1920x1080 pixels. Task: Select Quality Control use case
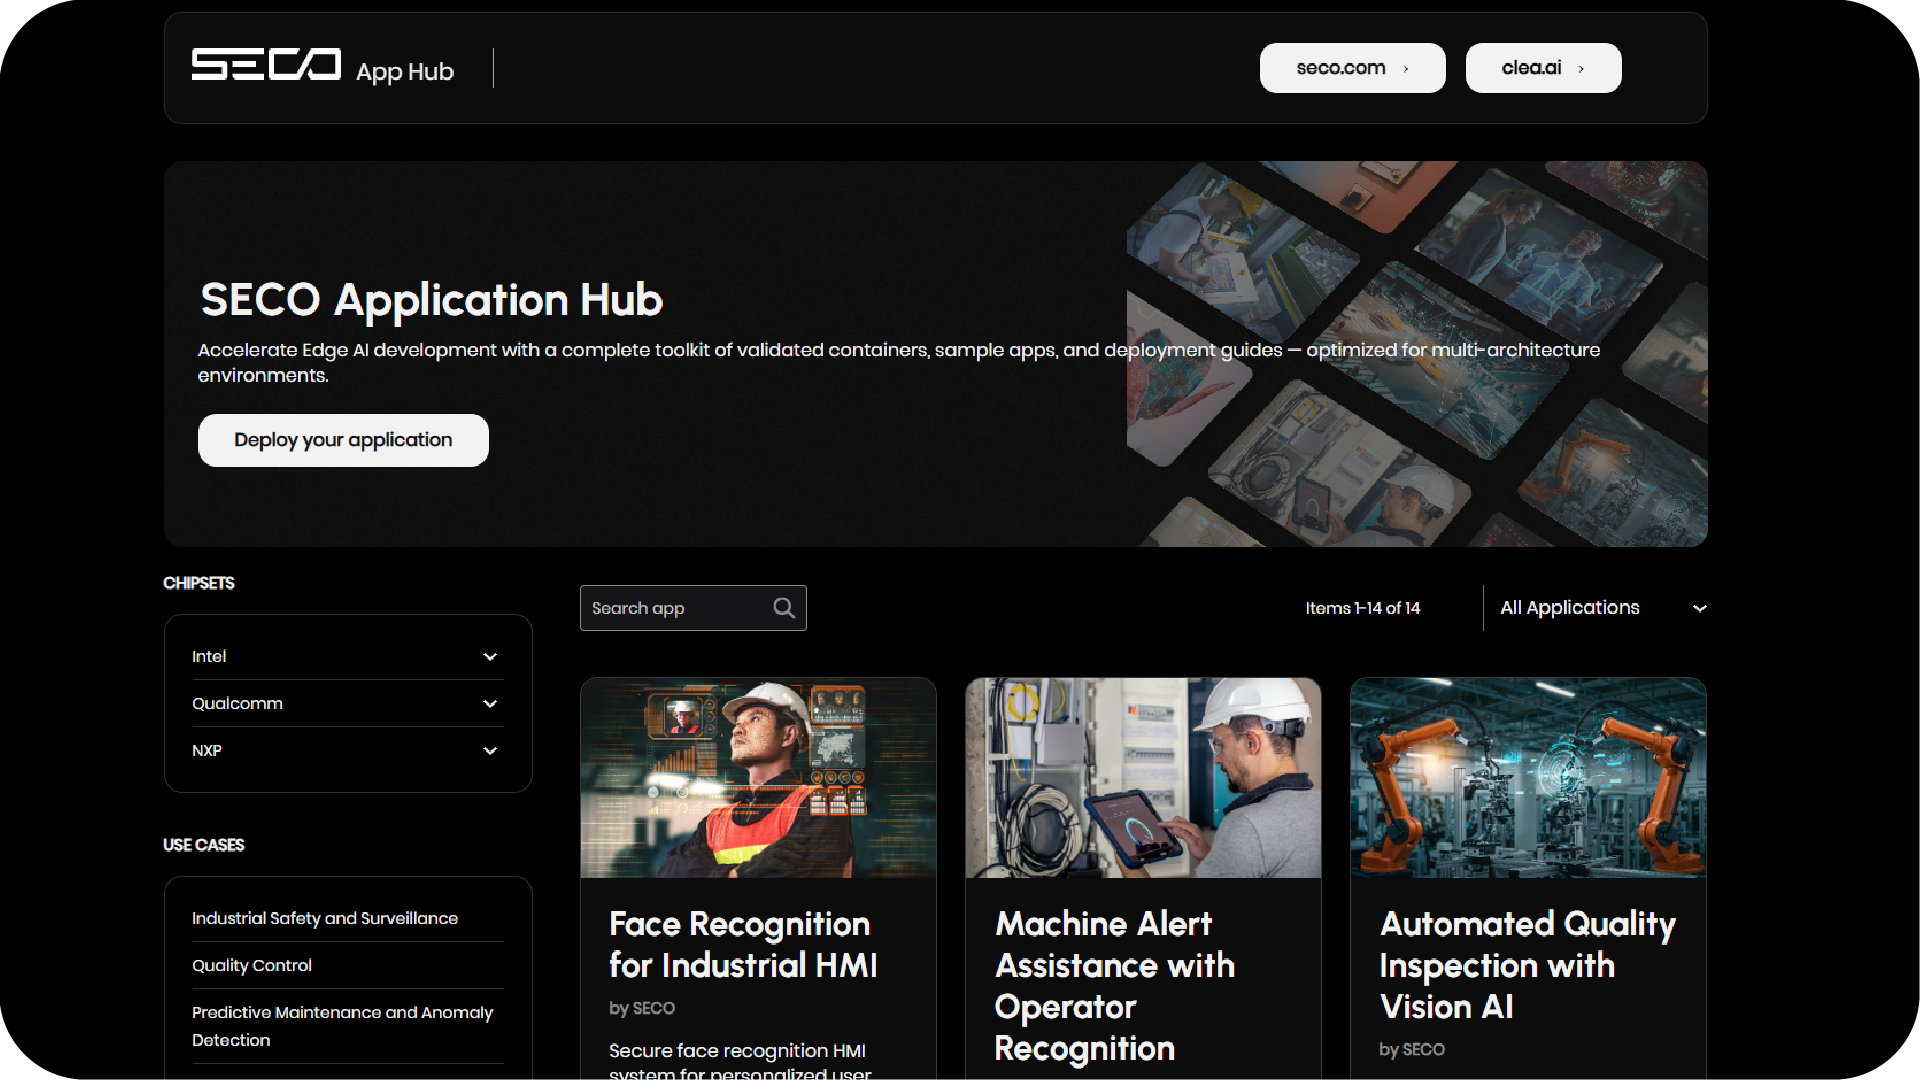pyautogui.click(x=252, y=965)
